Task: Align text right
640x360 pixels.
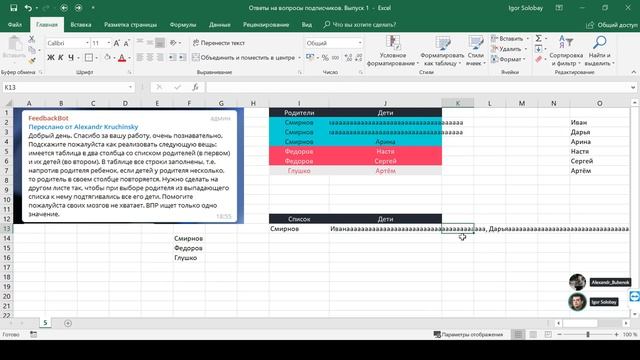Action: pos(160,58)
